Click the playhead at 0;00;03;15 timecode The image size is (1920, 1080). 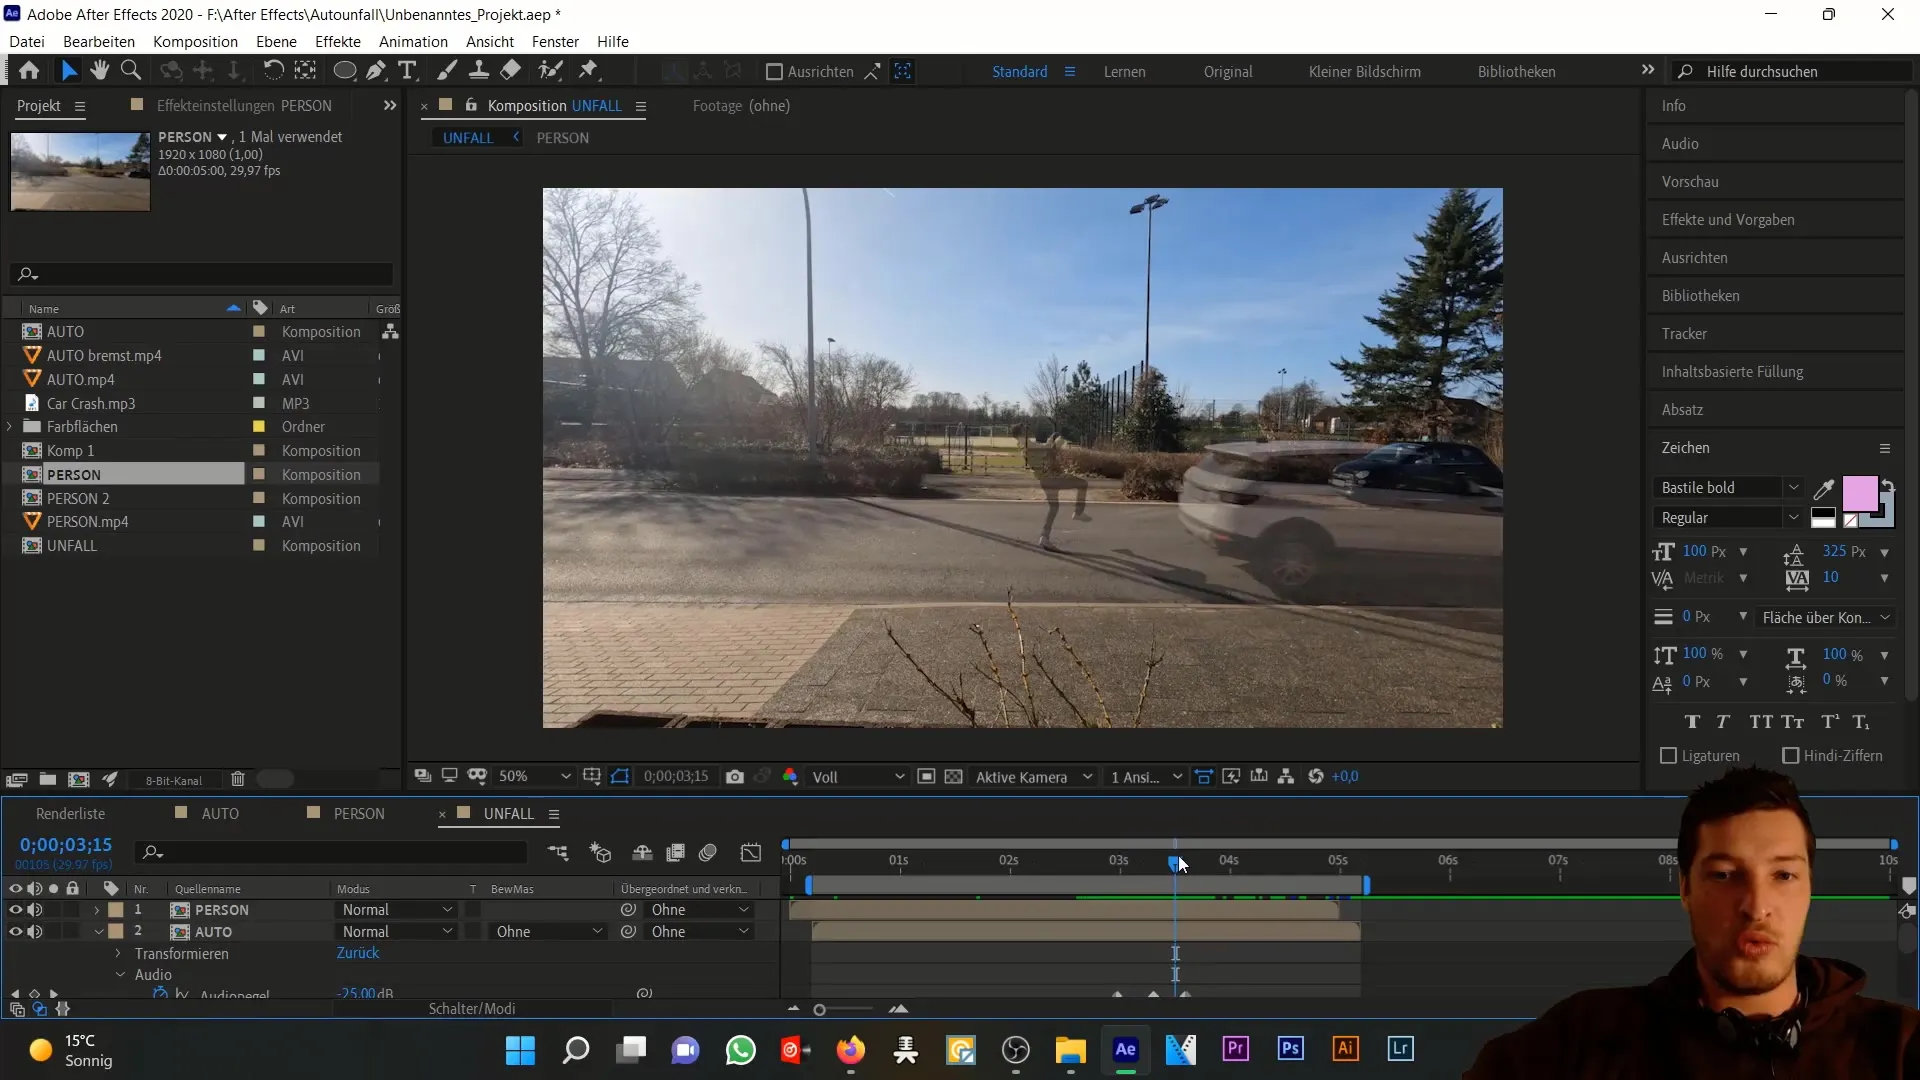[x=1174, y=858]
